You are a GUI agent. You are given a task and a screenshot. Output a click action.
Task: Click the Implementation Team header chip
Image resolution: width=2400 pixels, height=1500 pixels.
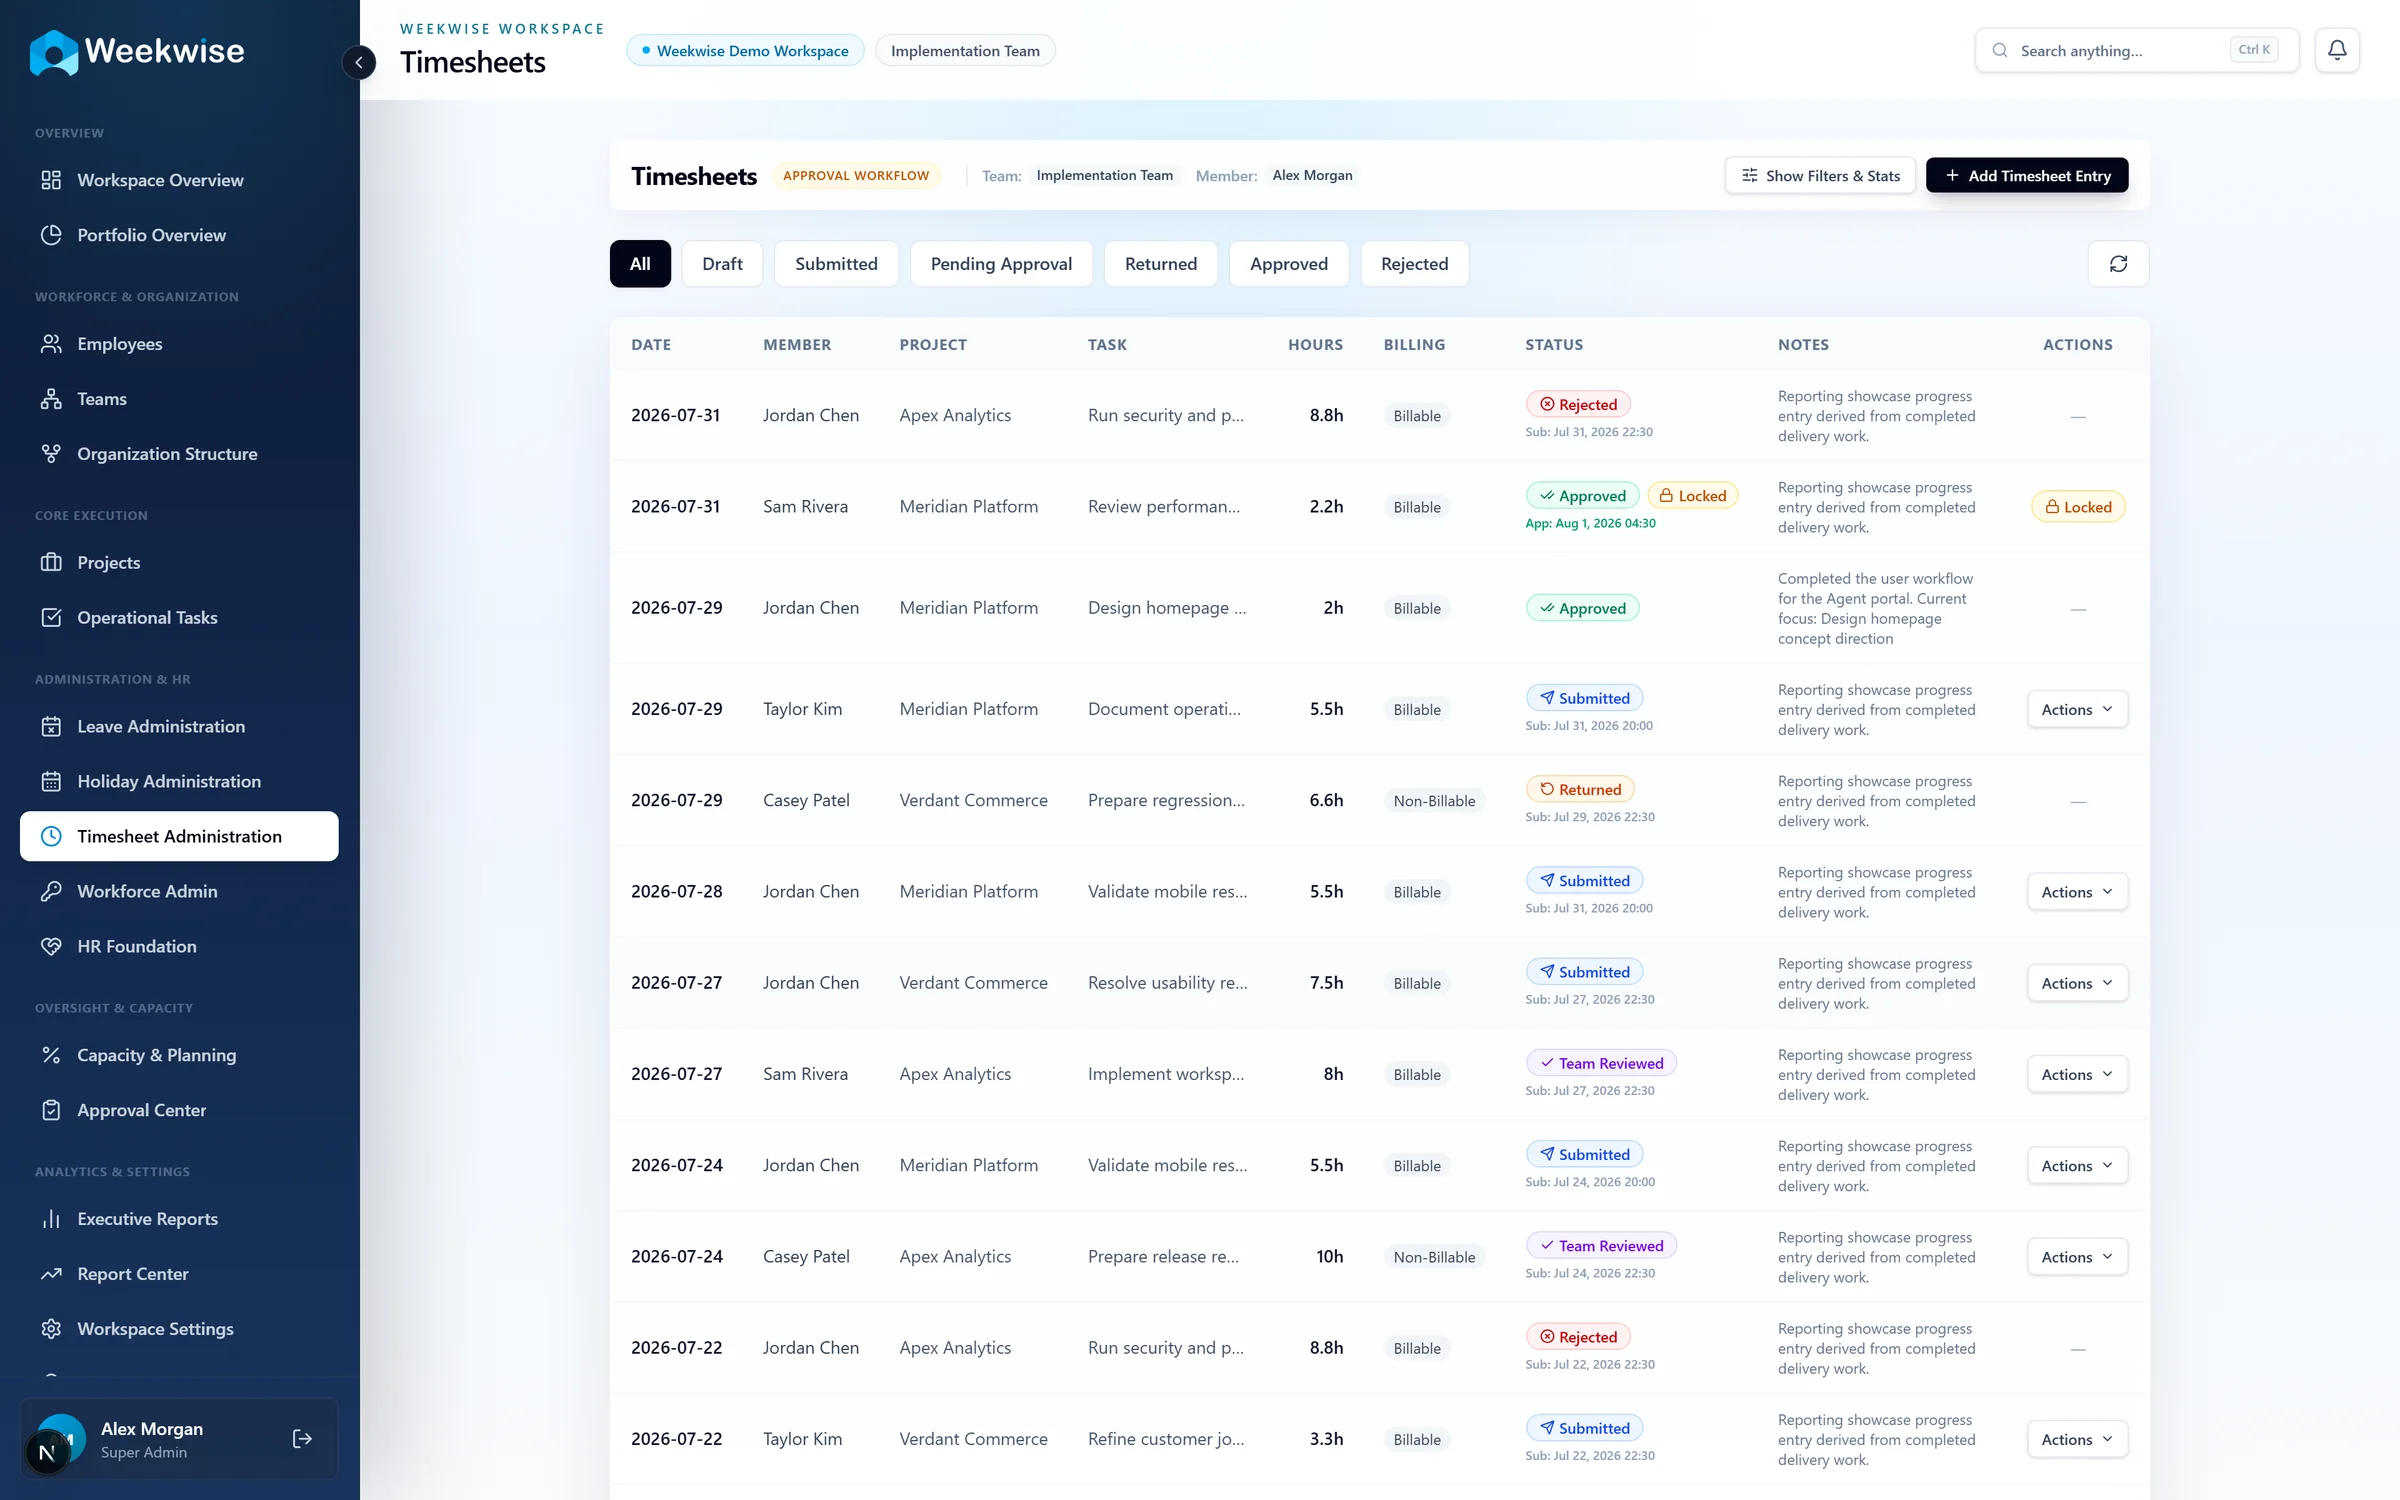click(965, 51)
